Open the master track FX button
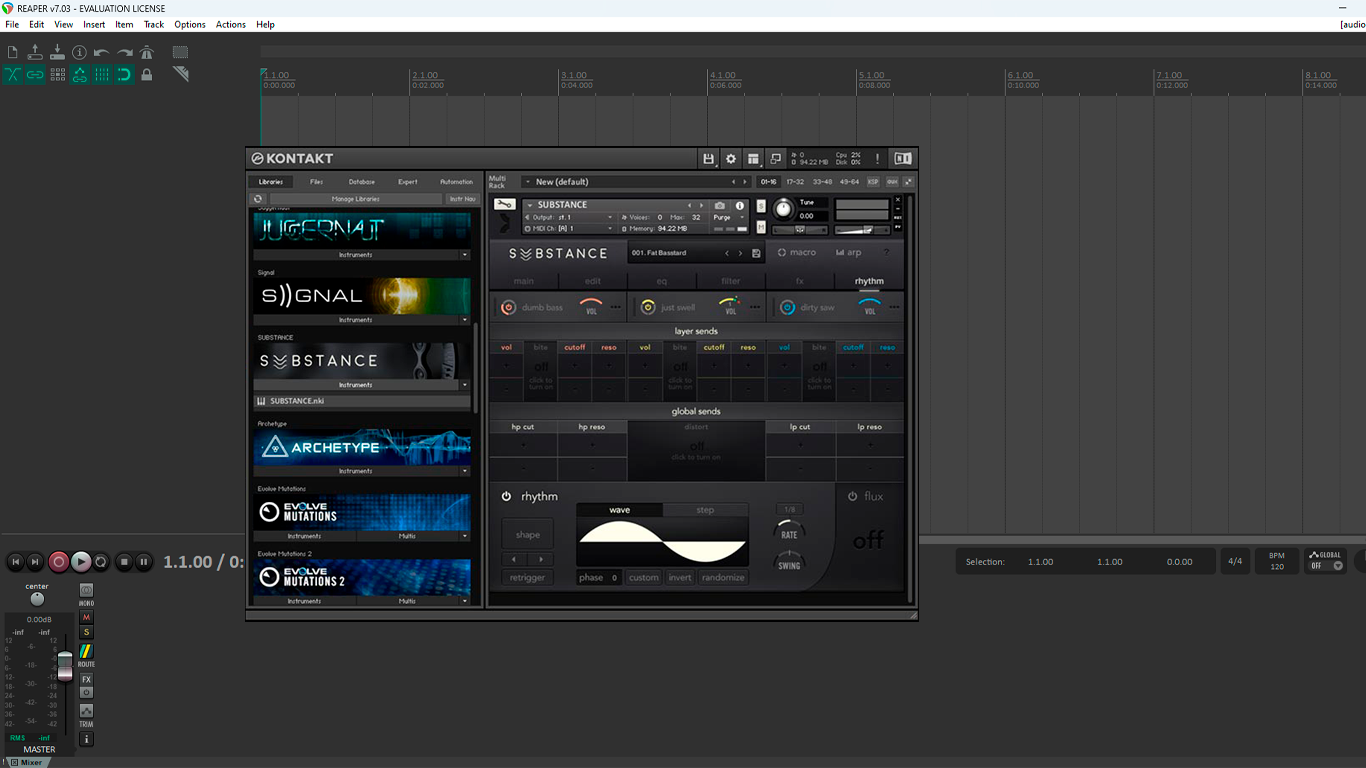1366x768 pixels. pos(86,680)
